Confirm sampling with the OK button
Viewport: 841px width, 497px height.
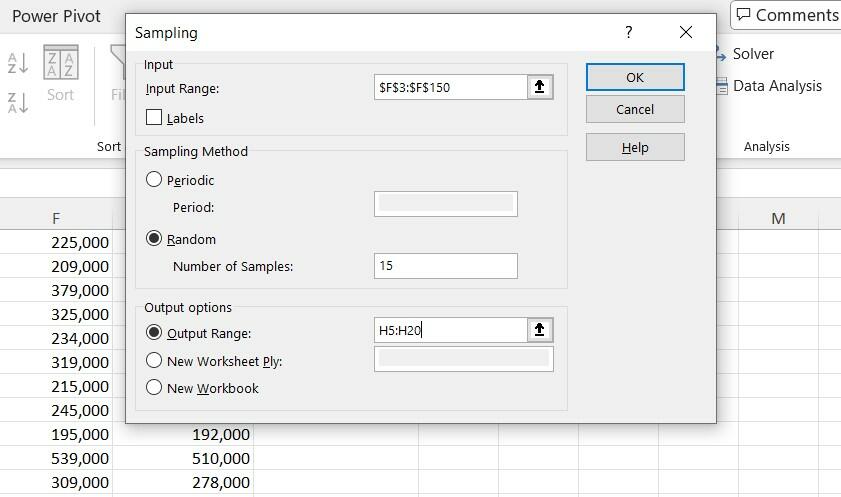point(635,77)
